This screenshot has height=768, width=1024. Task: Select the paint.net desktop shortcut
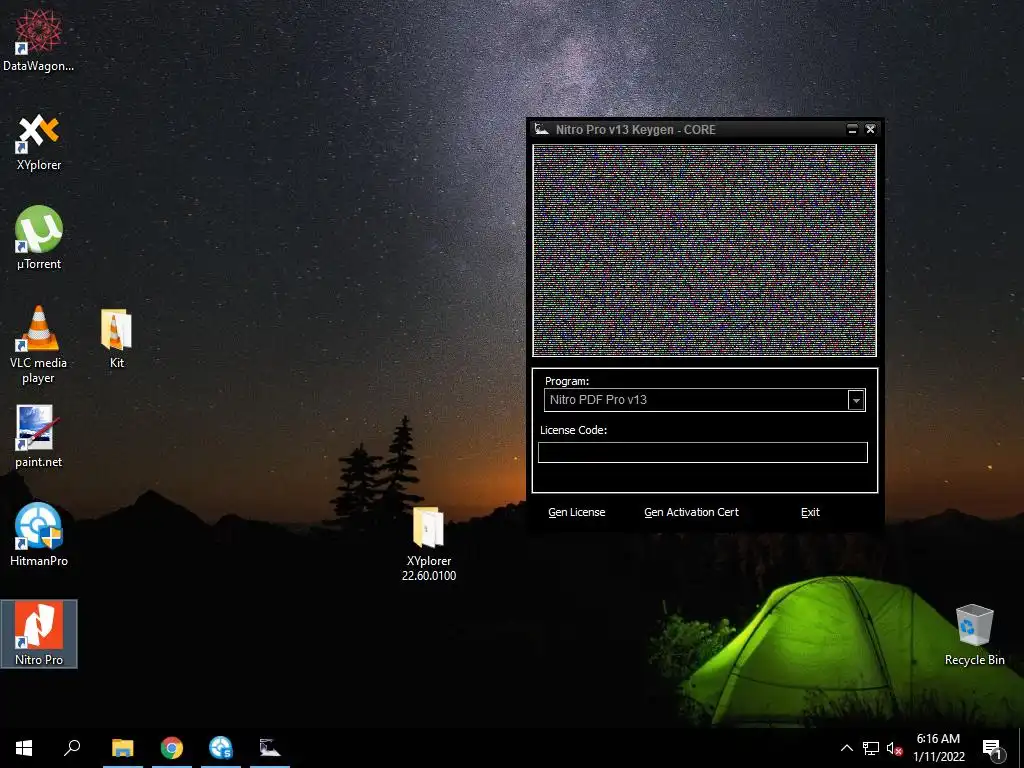pyautogui.click(x=39, y=436)
